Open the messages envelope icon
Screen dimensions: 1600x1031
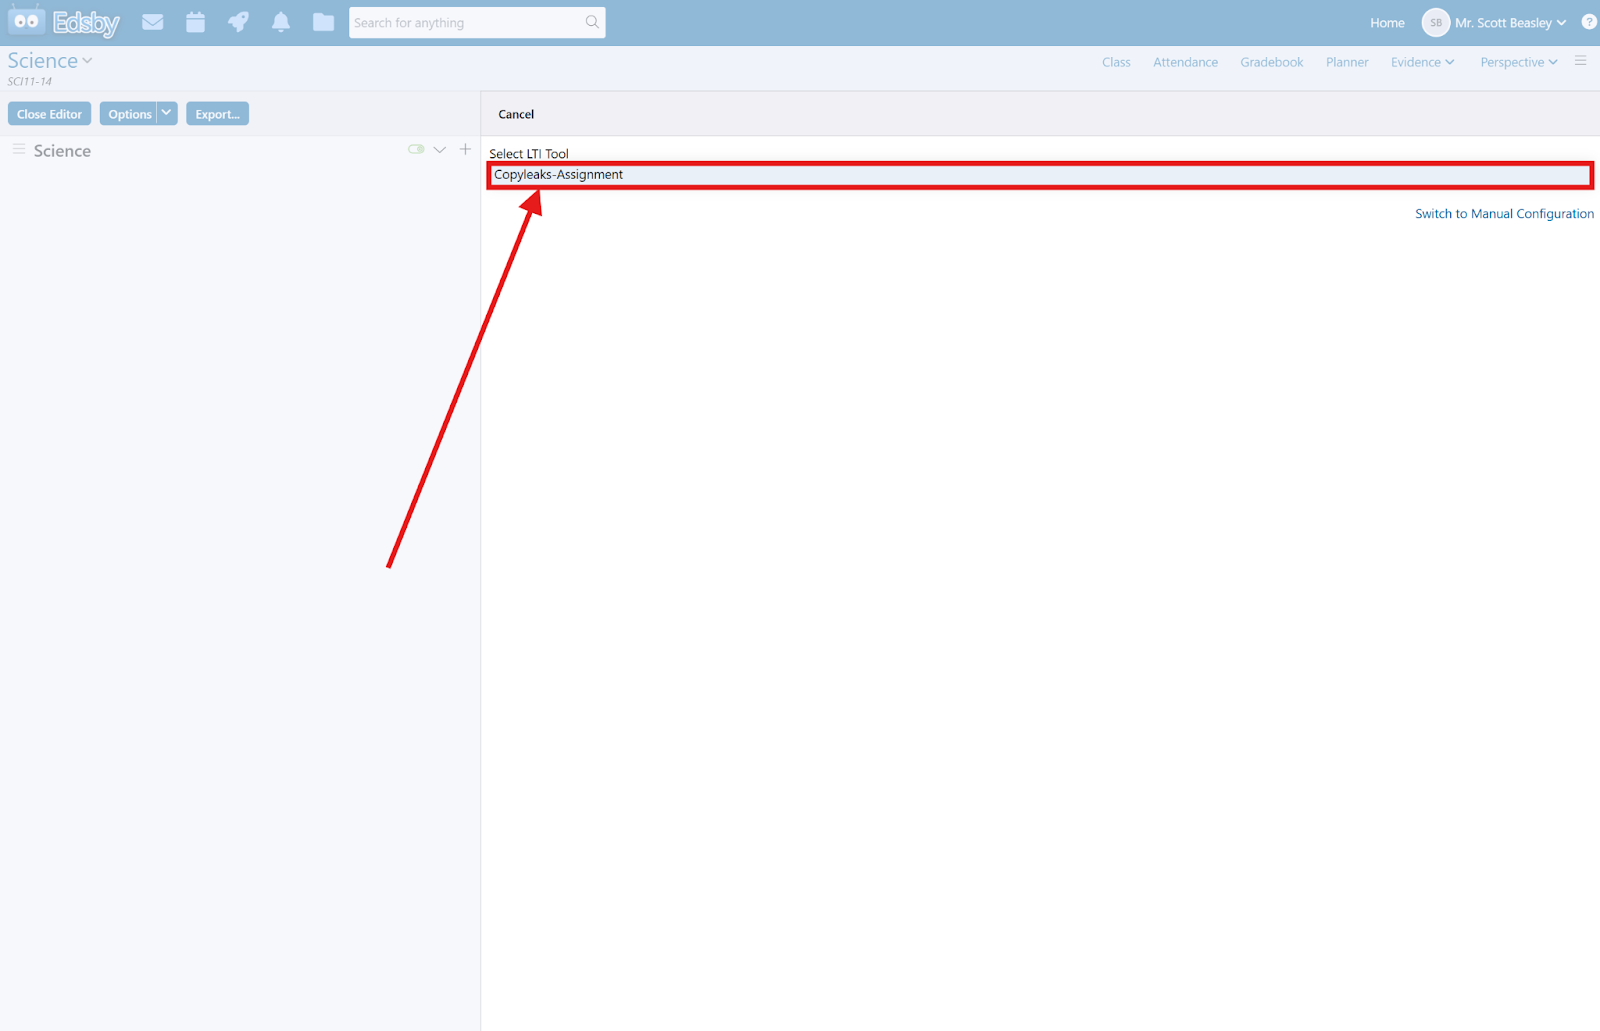(153, 22)
